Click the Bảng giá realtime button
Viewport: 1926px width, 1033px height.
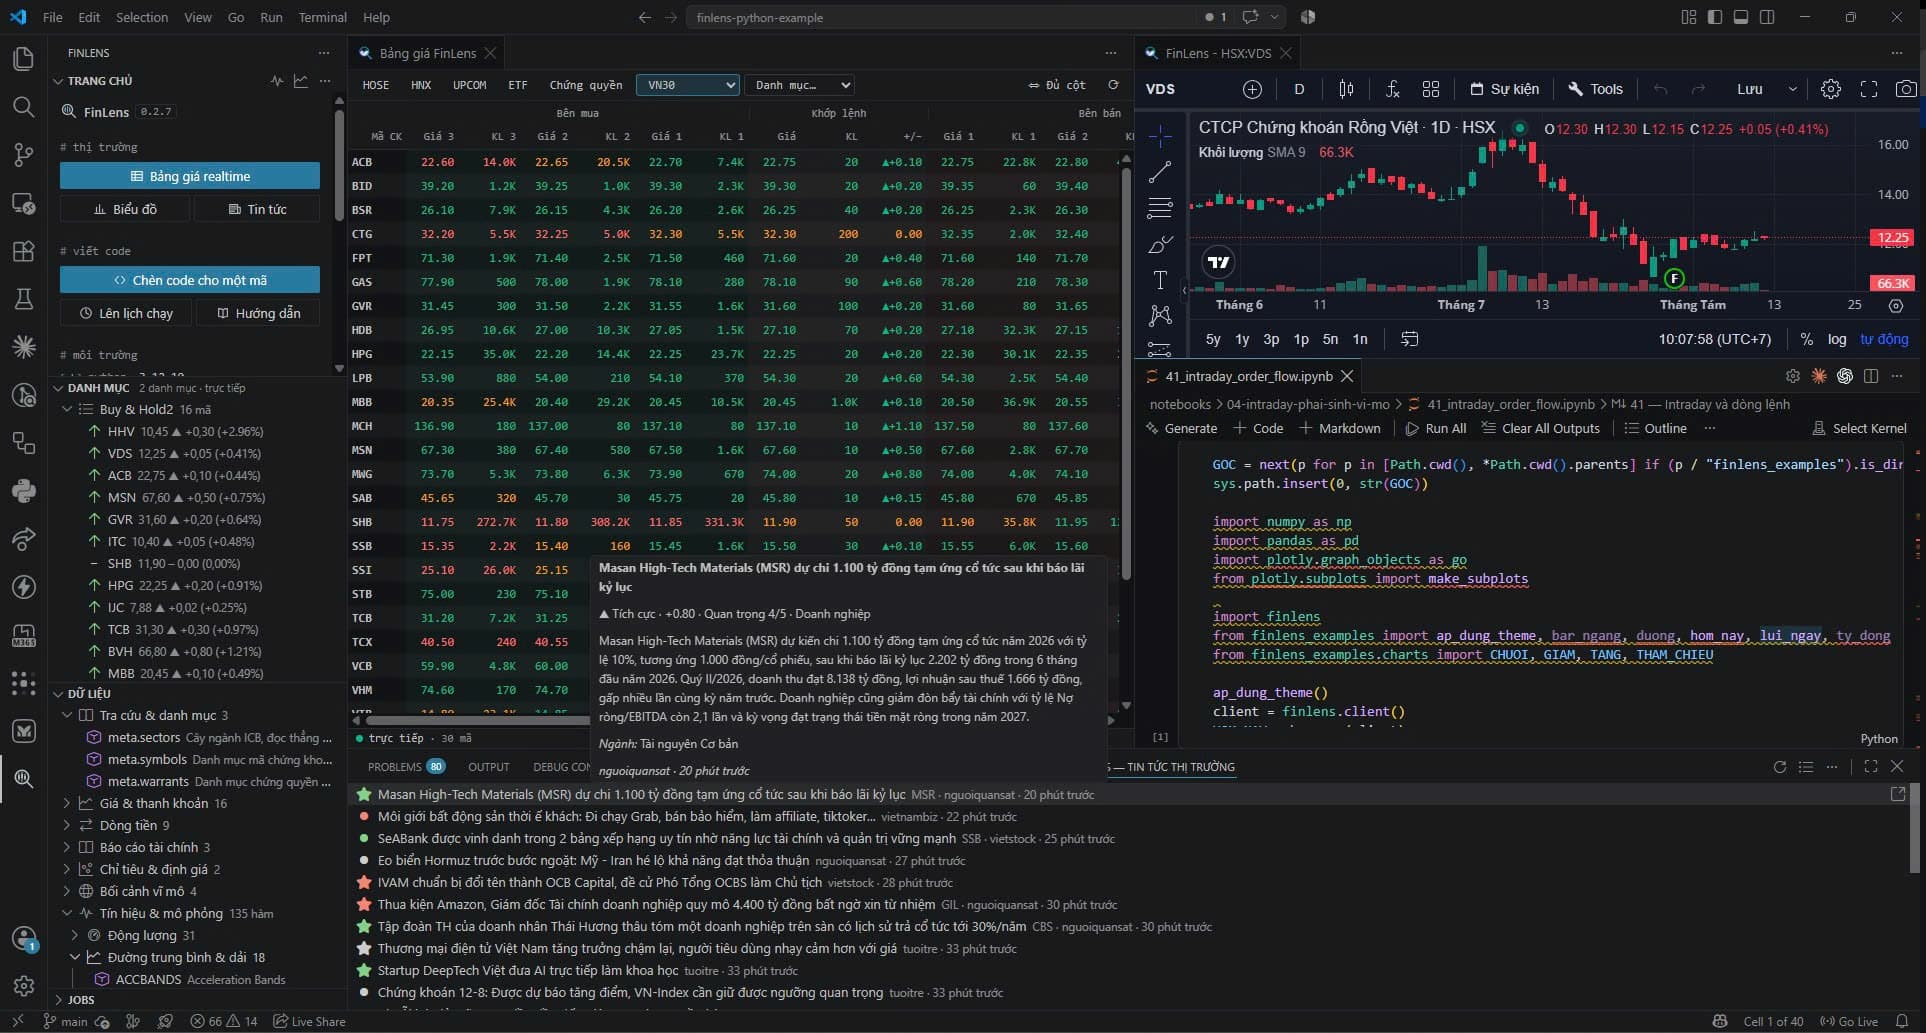190,176
